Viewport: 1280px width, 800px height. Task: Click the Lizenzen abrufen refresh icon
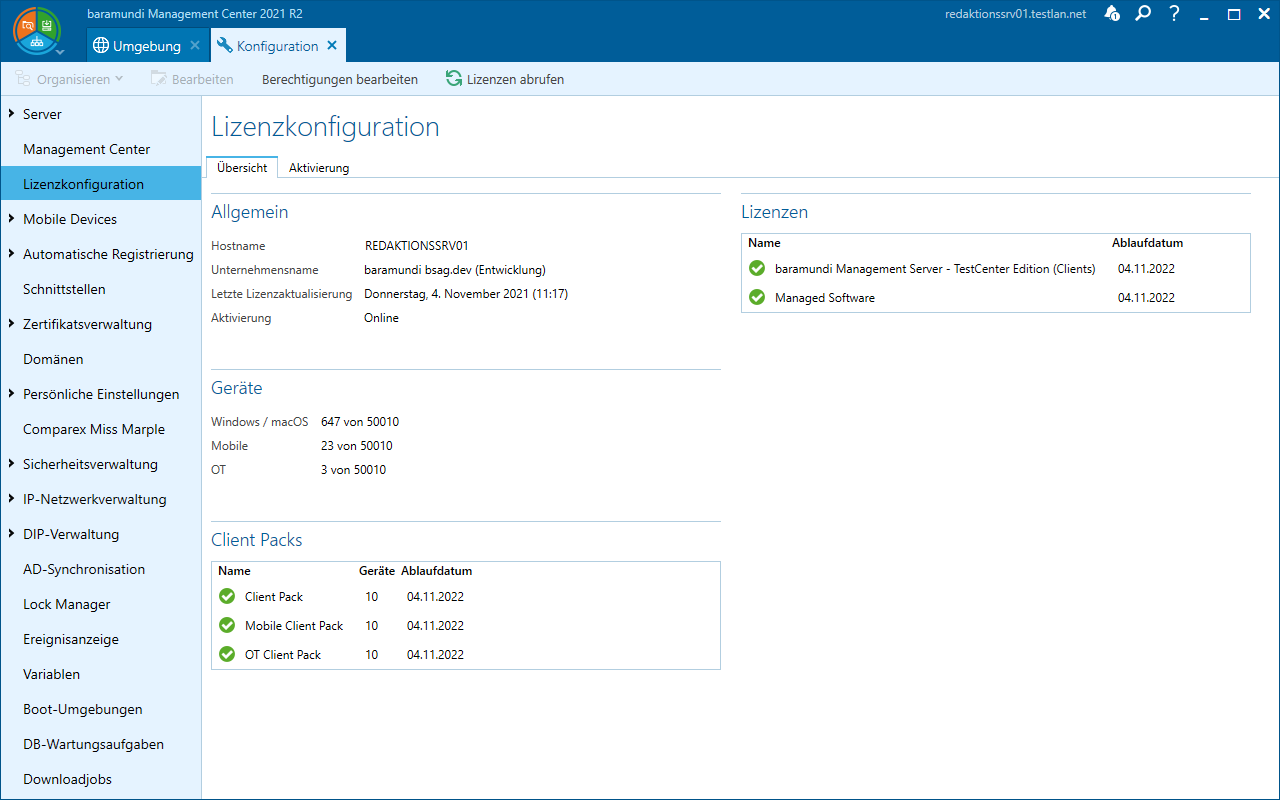(454, 79)
